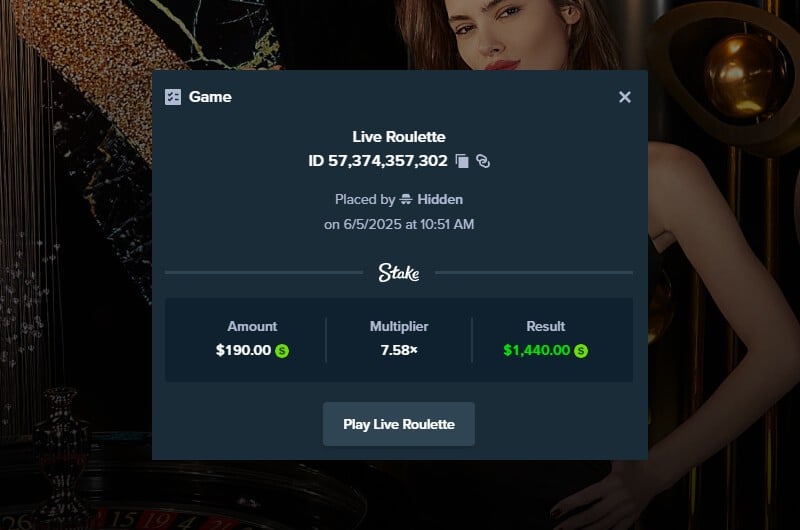The image size is (800, 530).
Task: Click the green currency icon beside $190.00
Action: tap(282, 351)
